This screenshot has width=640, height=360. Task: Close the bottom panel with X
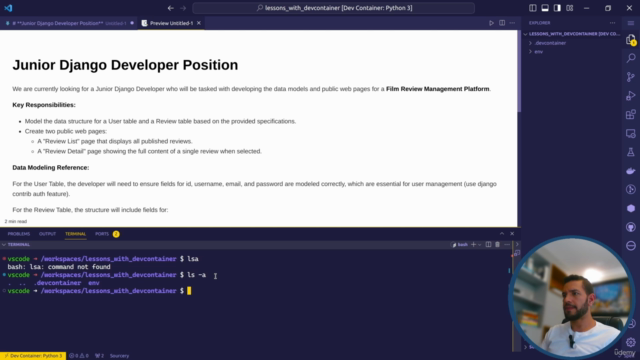click(x=512, y=233)
